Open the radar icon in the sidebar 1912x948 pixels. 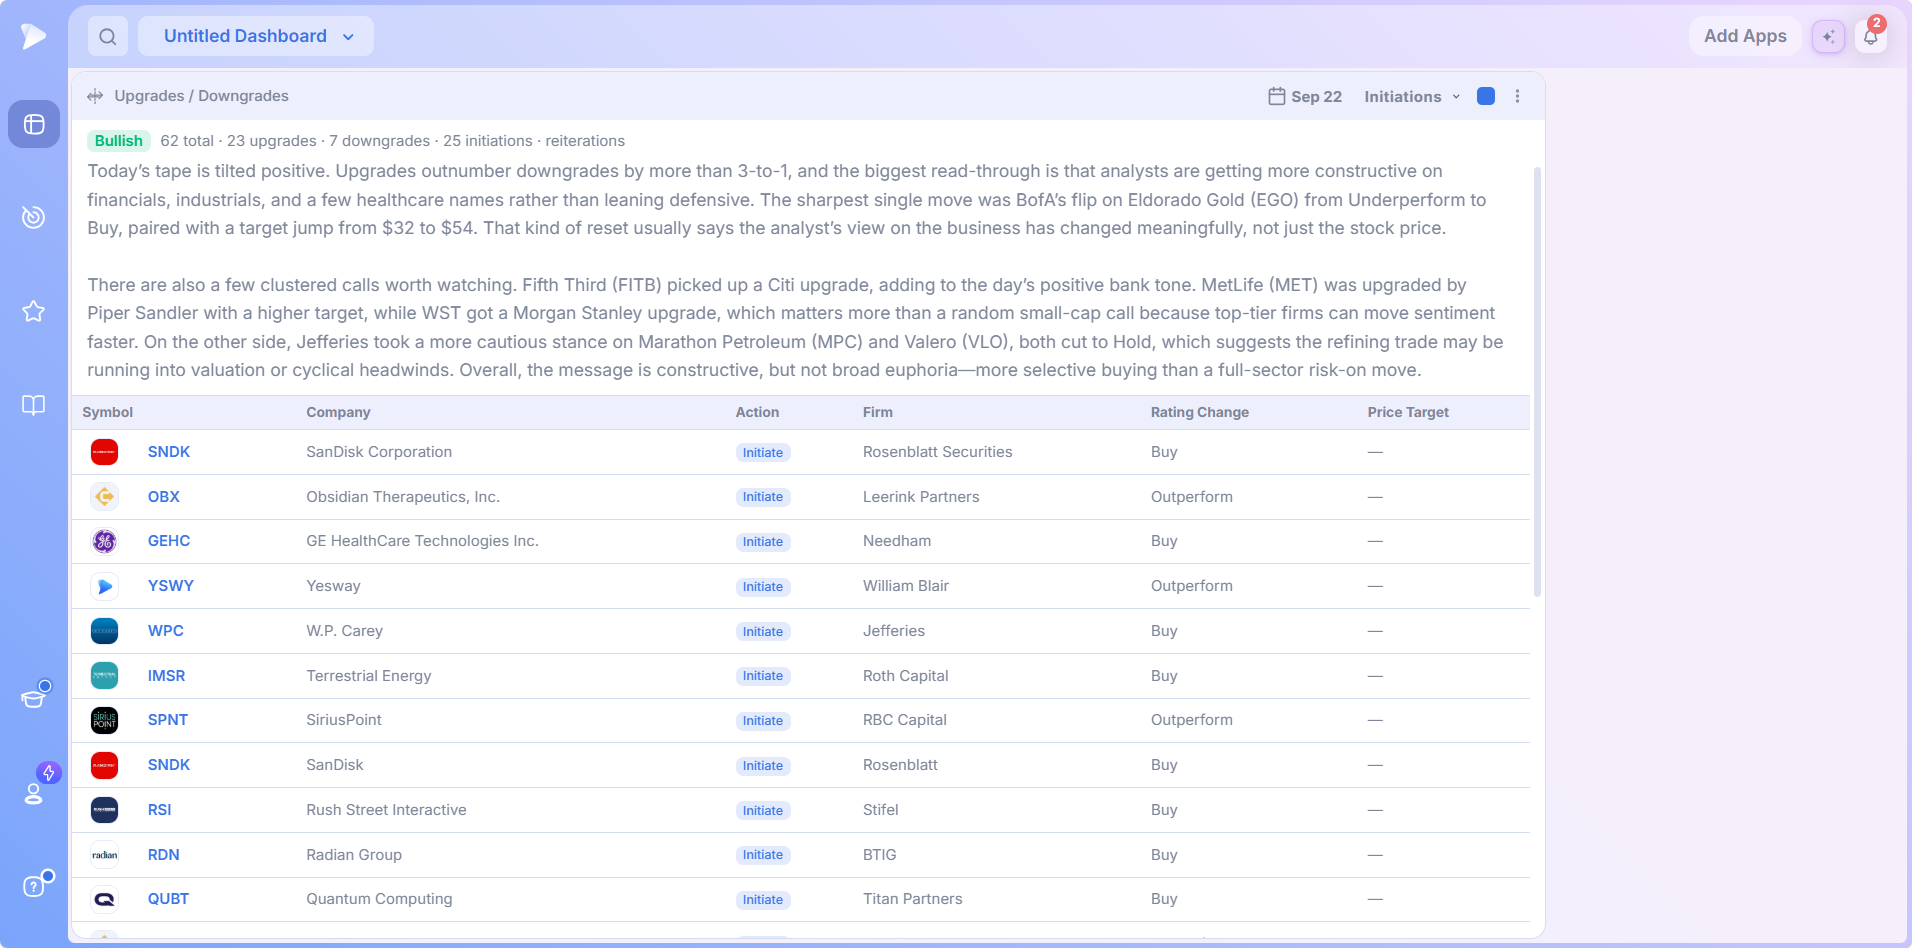pyautogui.click(x=34, y=217)
